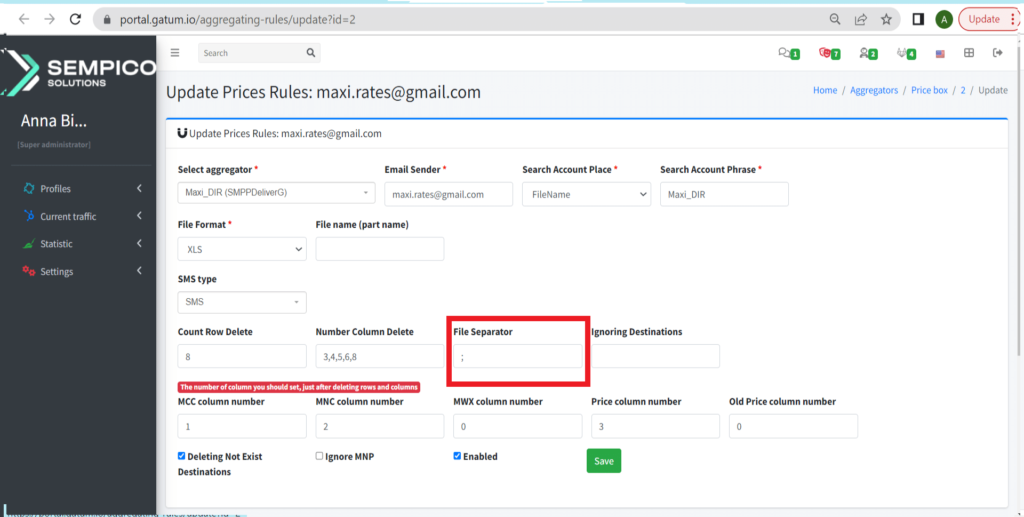The image size is (1024, 517).
Task: Click the Ignoring Destinations field
Action: [x=655, y=356]
